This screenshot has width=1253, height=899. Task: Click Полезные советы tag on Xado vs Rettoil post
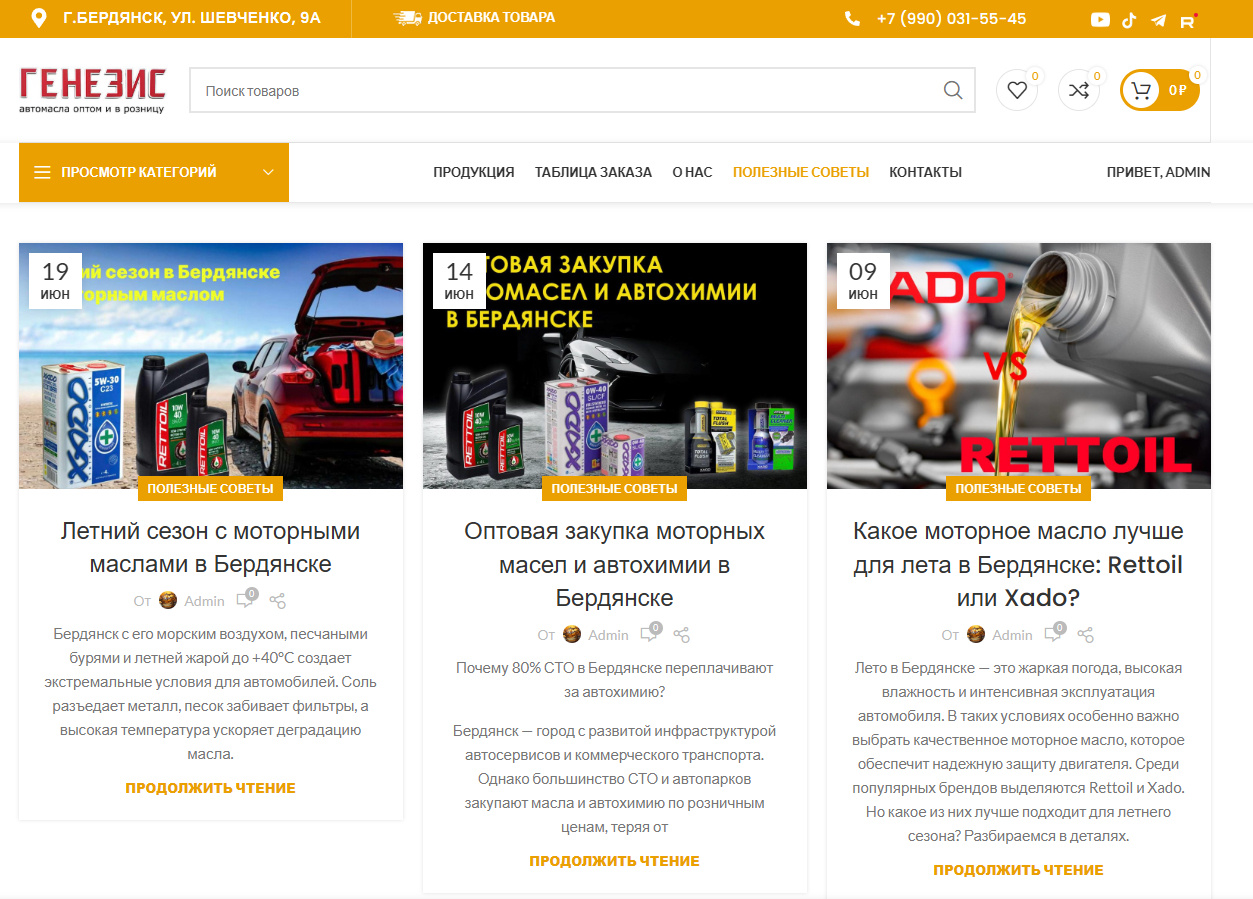tap(1019, 489)
